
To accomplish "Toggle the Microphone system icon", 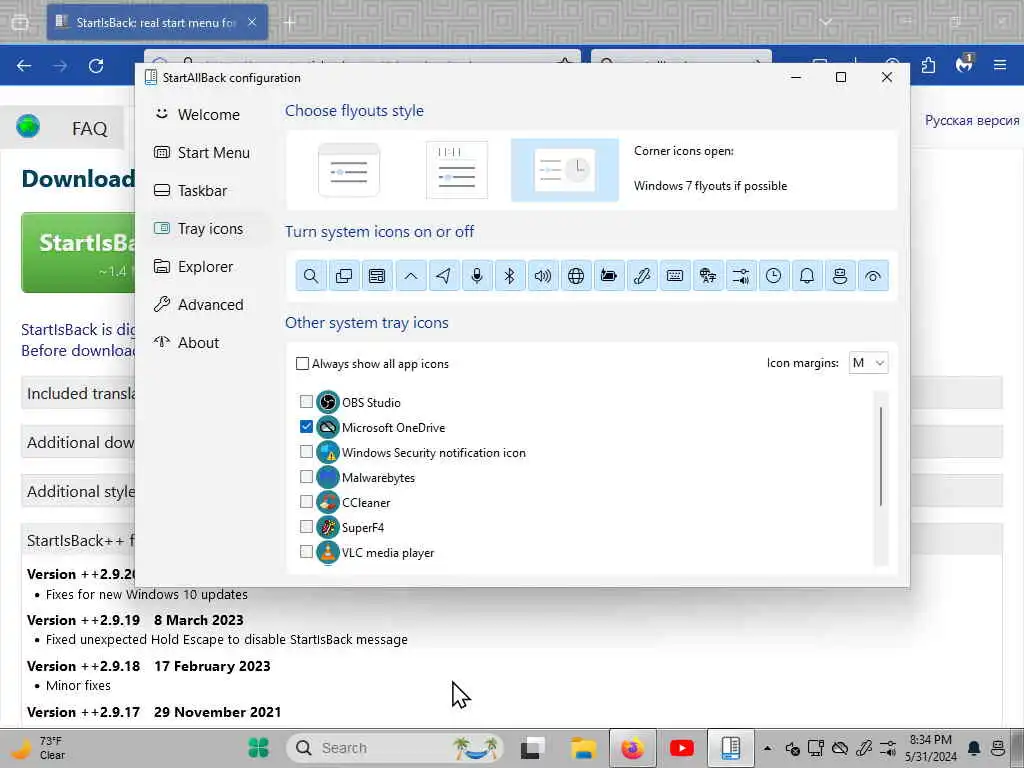I will click(477, 276).
